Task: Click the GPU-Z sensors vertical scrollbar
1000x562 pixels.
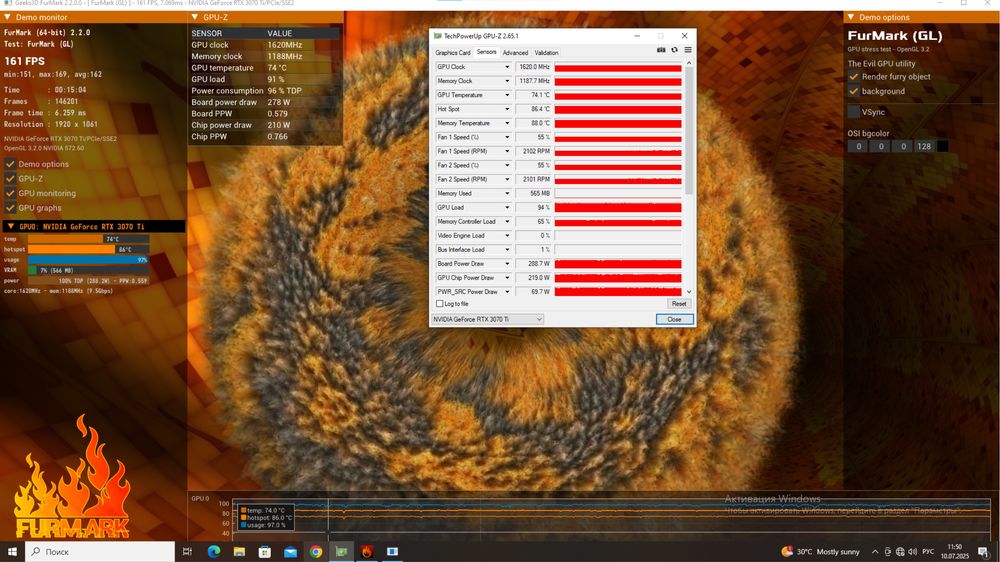Action: [x=689, y=131]
